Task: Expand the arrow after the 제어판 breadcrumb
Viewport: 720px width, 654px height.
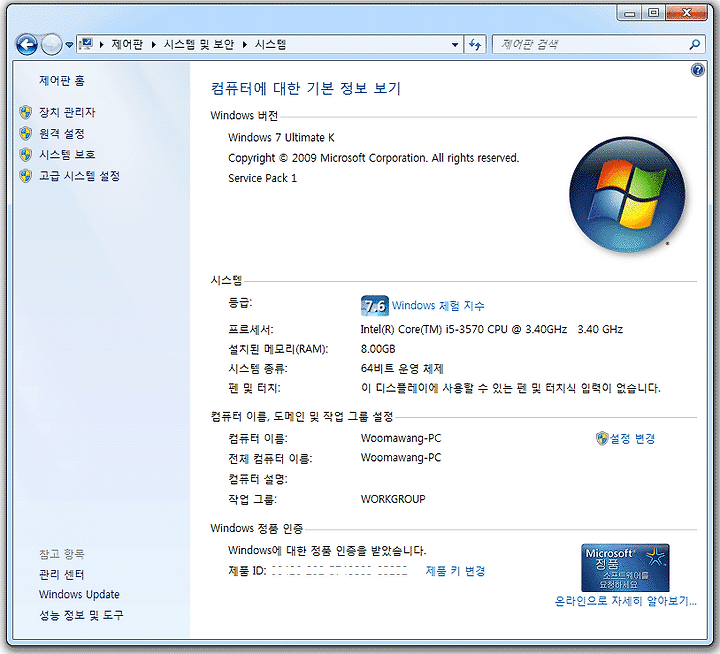Action: pyautogui.click(x=153, y=45)
